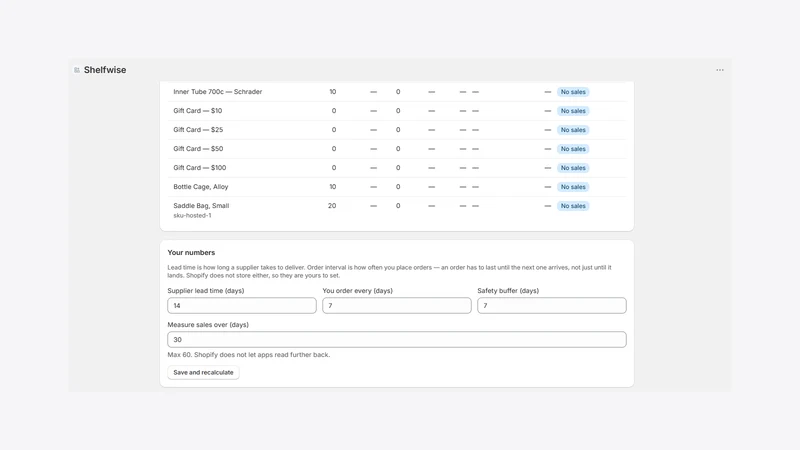The image size is (800, 450).
Task: Focus the Supplier lead time field
Action: click(242, 306)
